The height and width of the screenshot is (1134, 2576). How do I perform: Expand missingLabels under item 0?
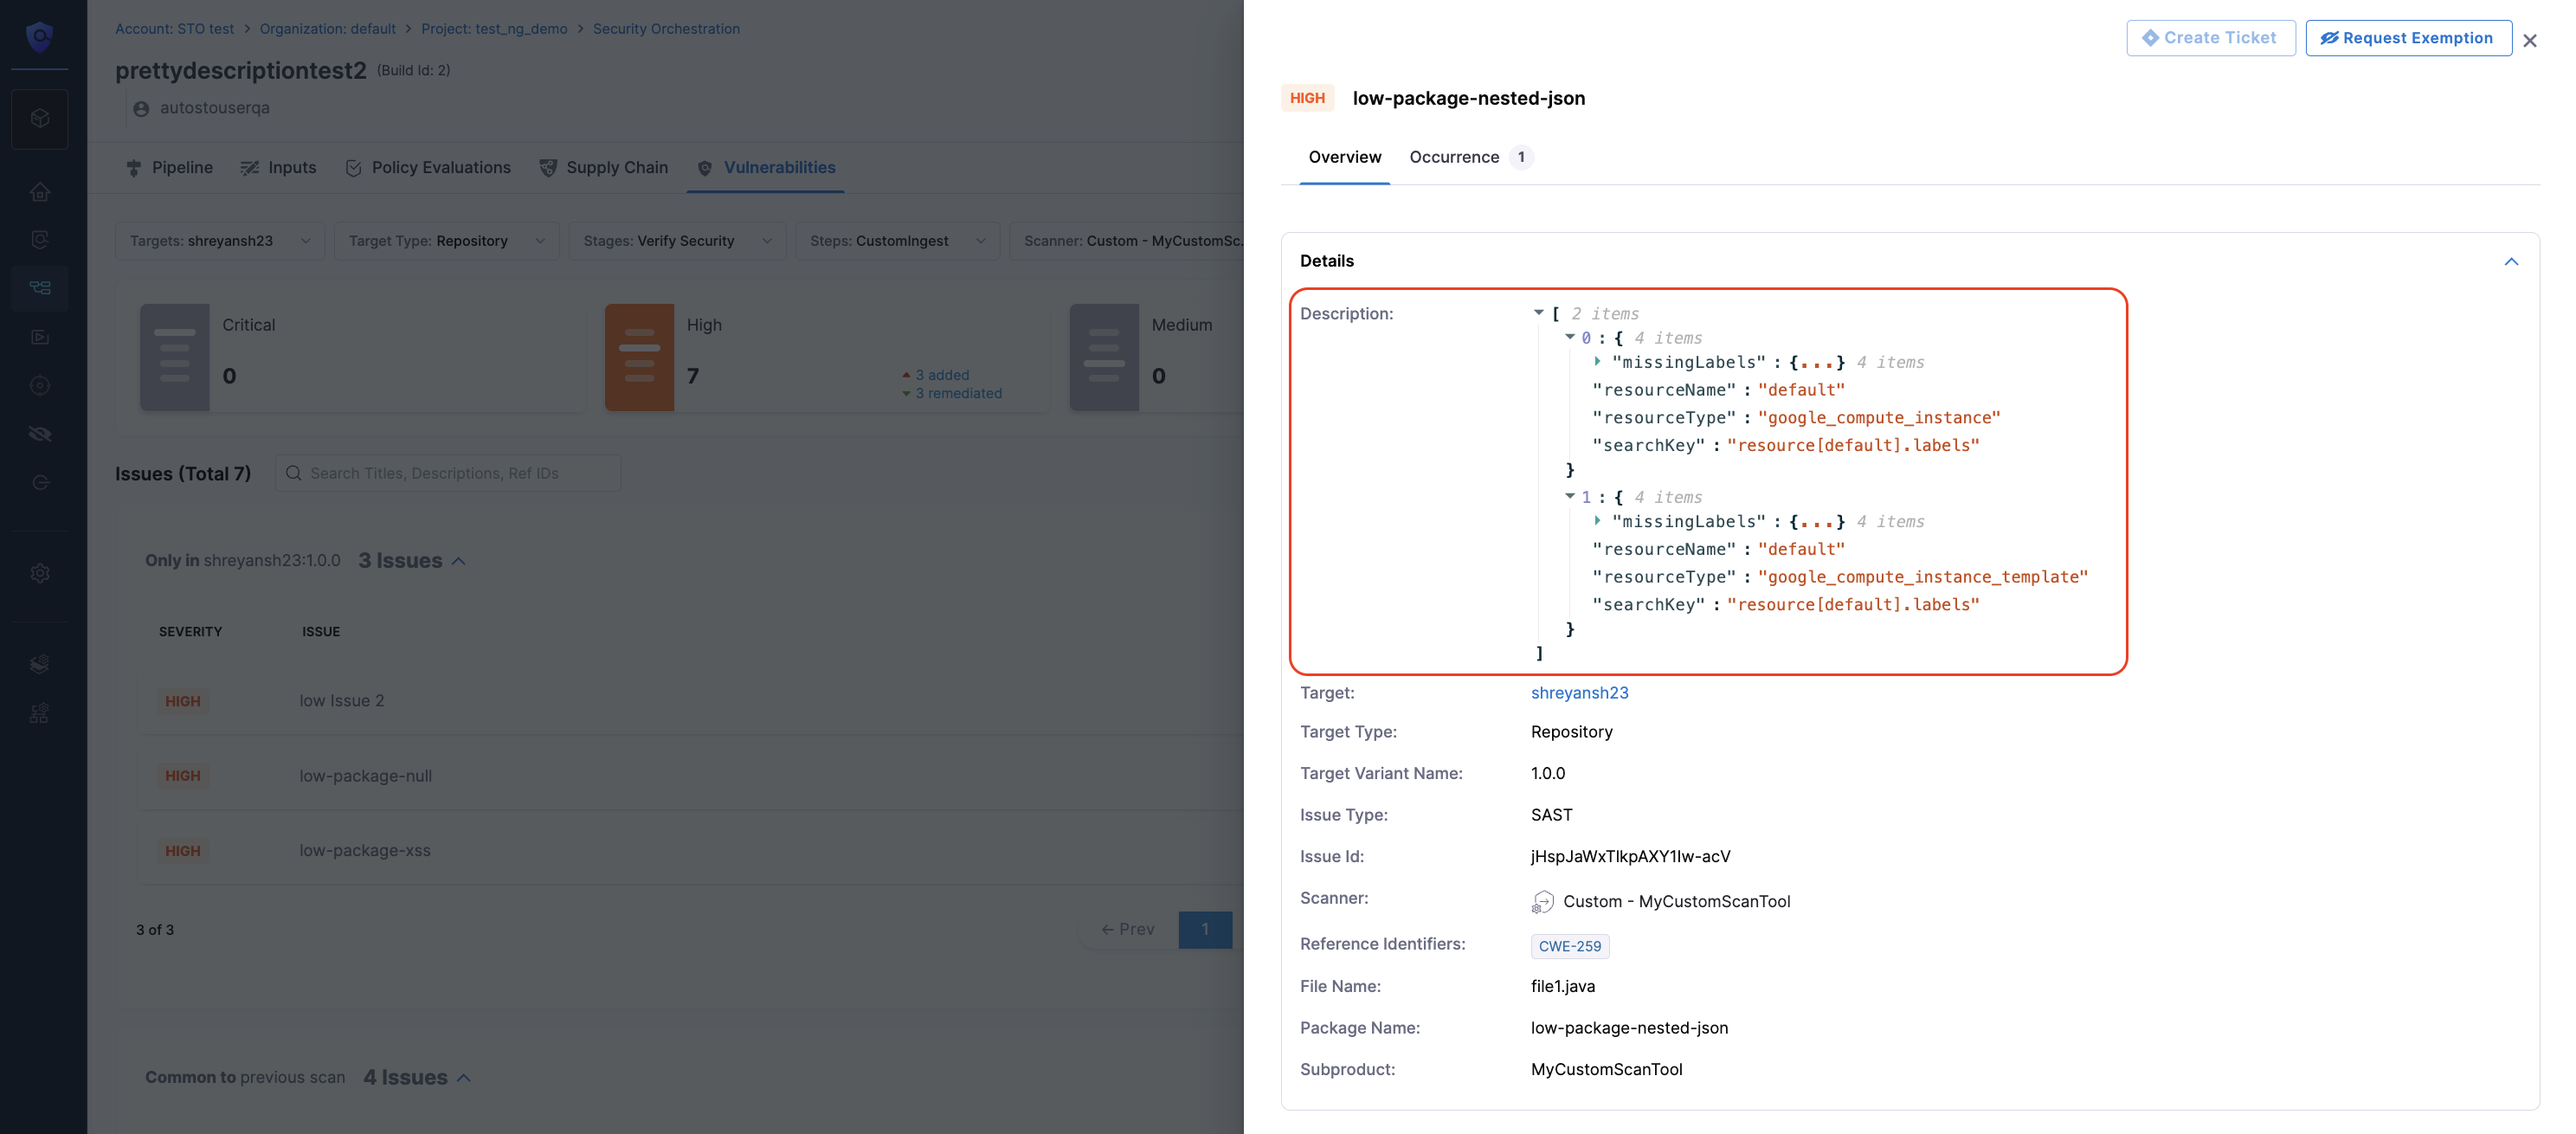[x=1597, y=362]
